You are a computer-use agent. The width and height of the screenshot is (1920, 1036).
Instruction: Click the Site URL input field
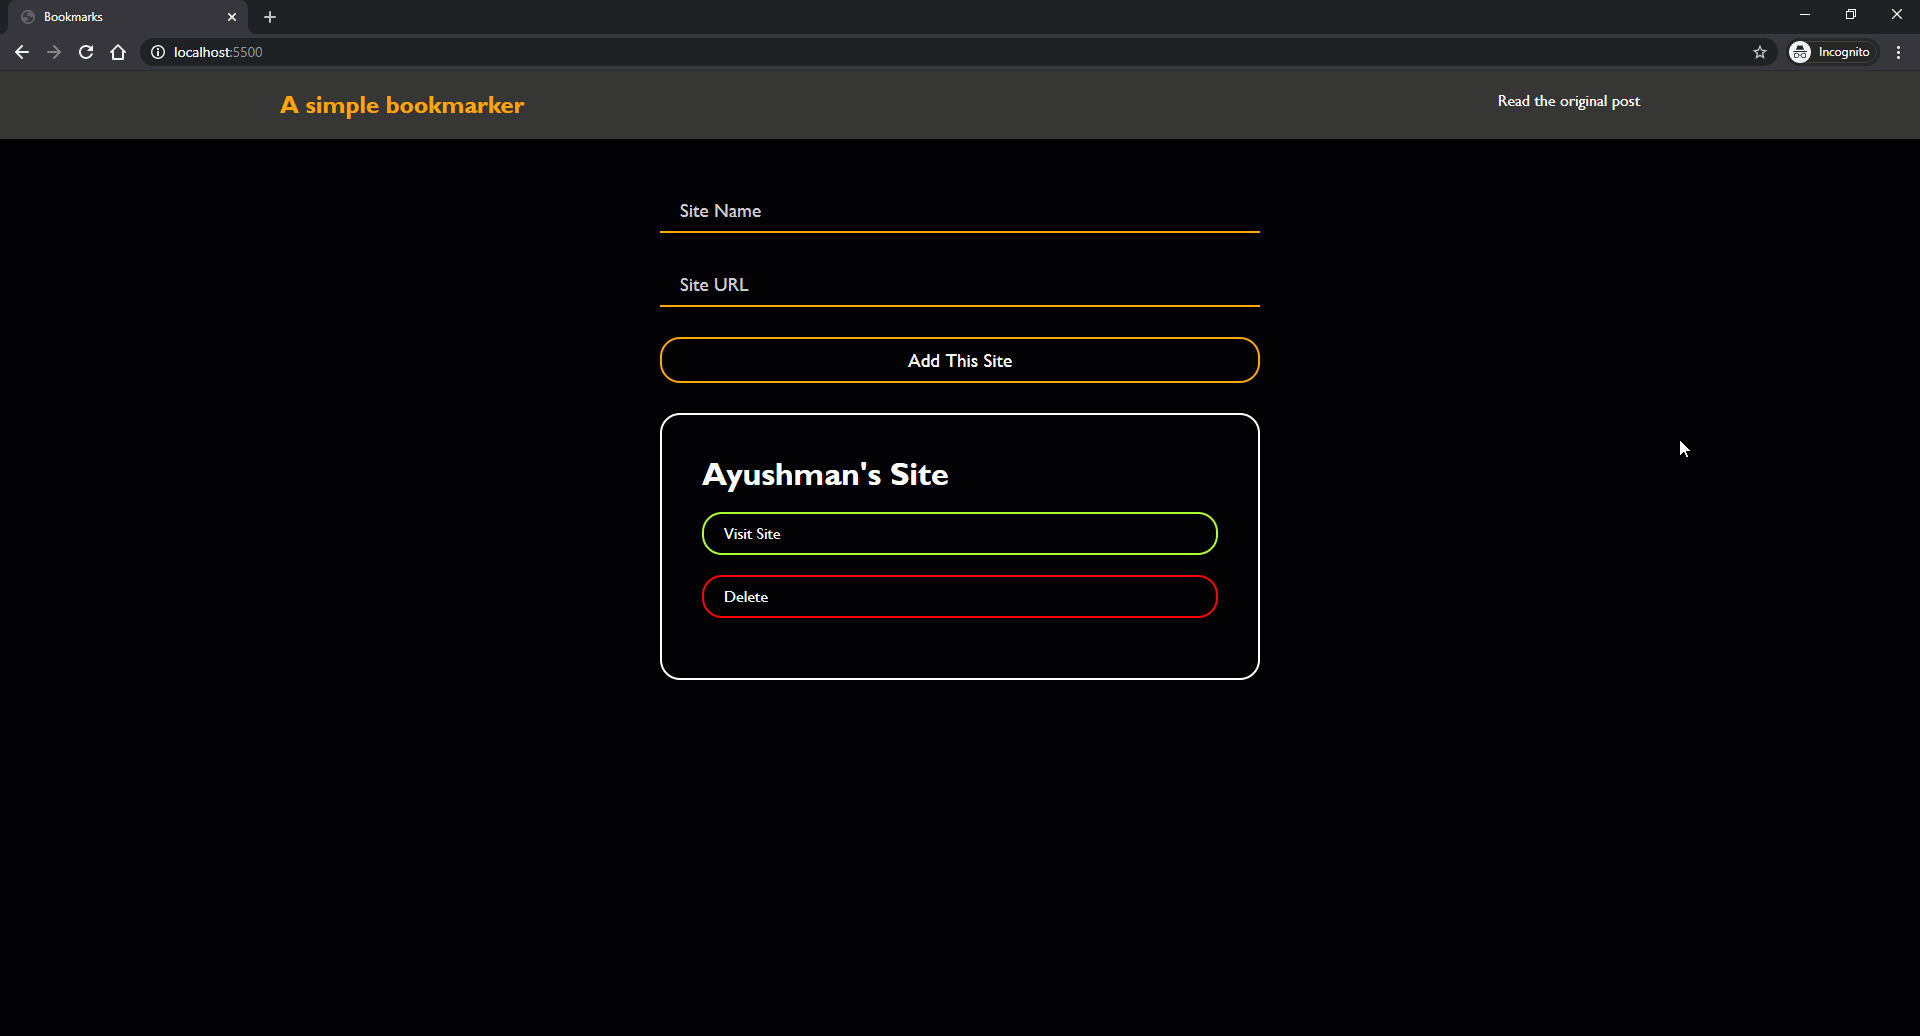[x=960, y=285]
